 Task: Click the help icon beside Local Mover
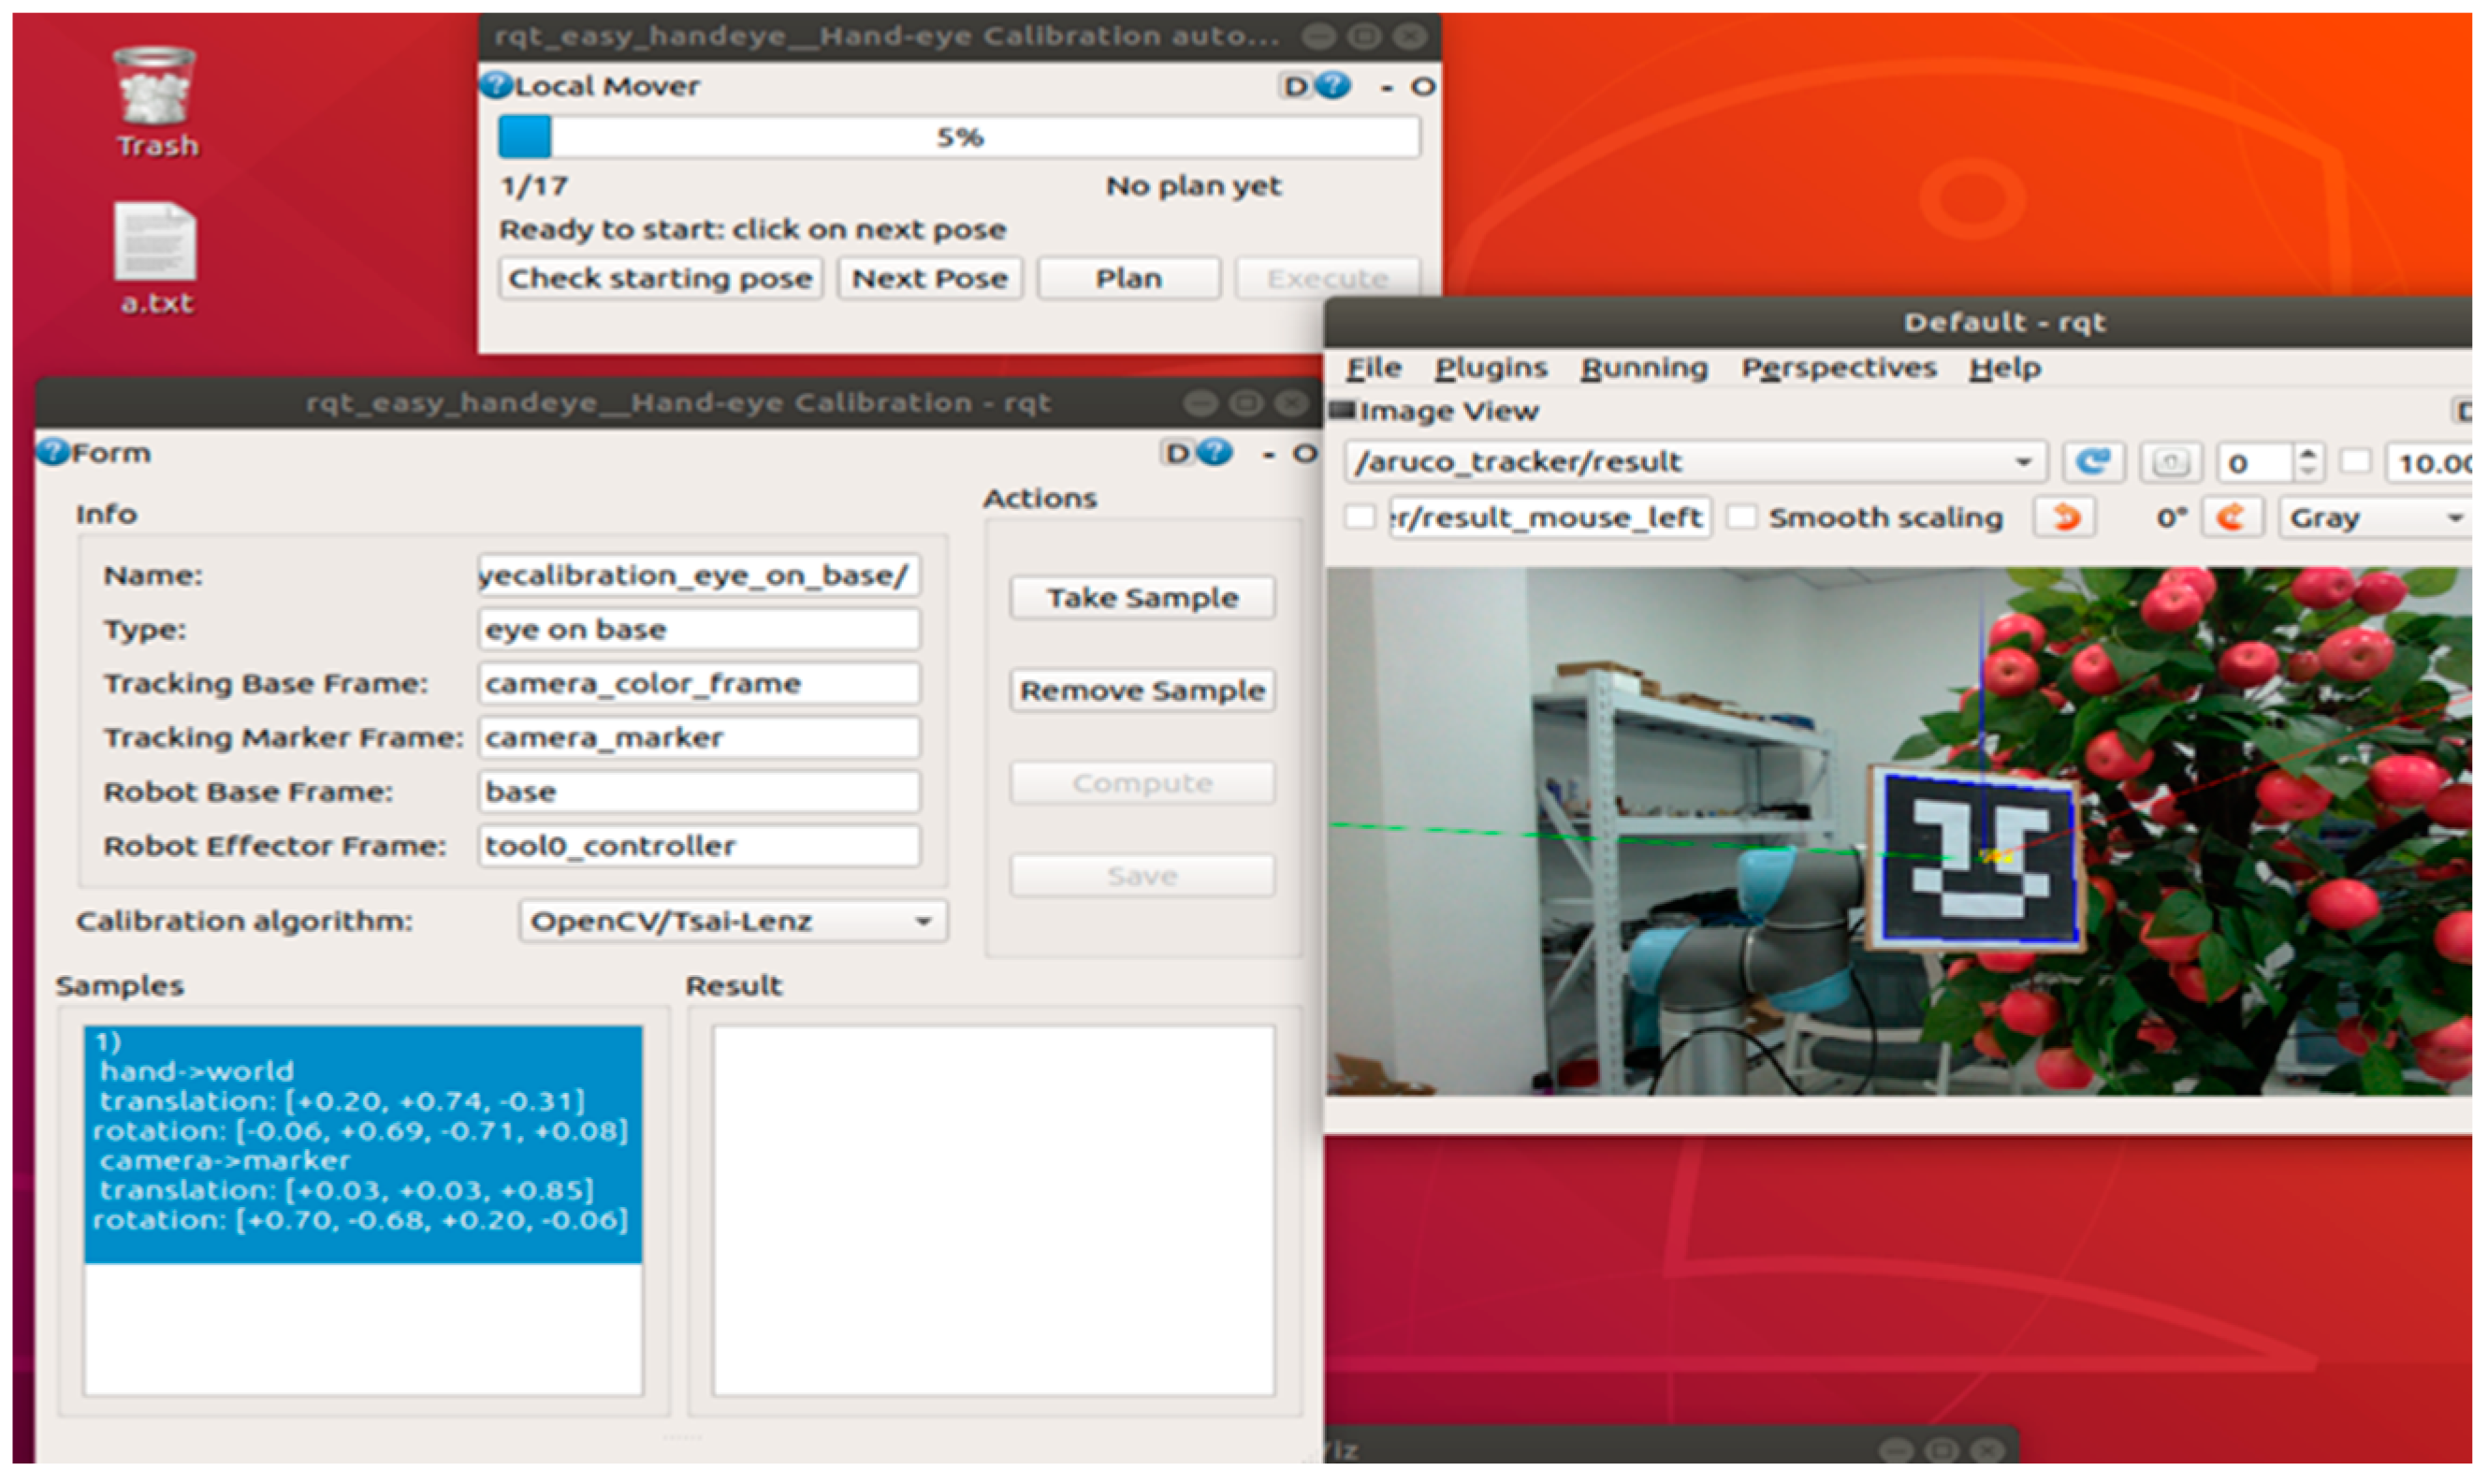[495, 86]
